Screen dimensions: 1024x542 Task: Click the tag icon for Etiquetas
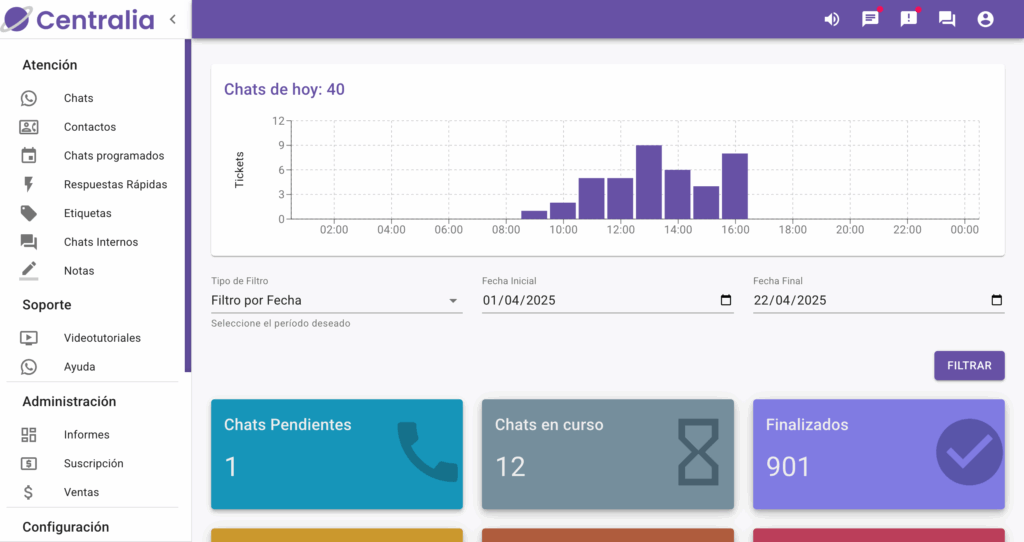[x=29, y=213]
